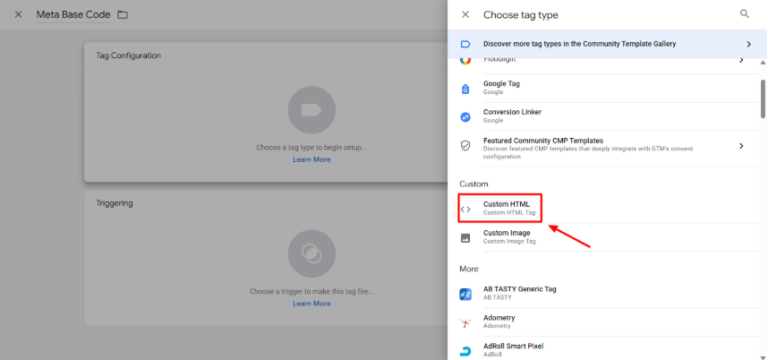The image size is (768, 360).
Task: Click the Custom Image icon
Action: click(x=465, y=238)
